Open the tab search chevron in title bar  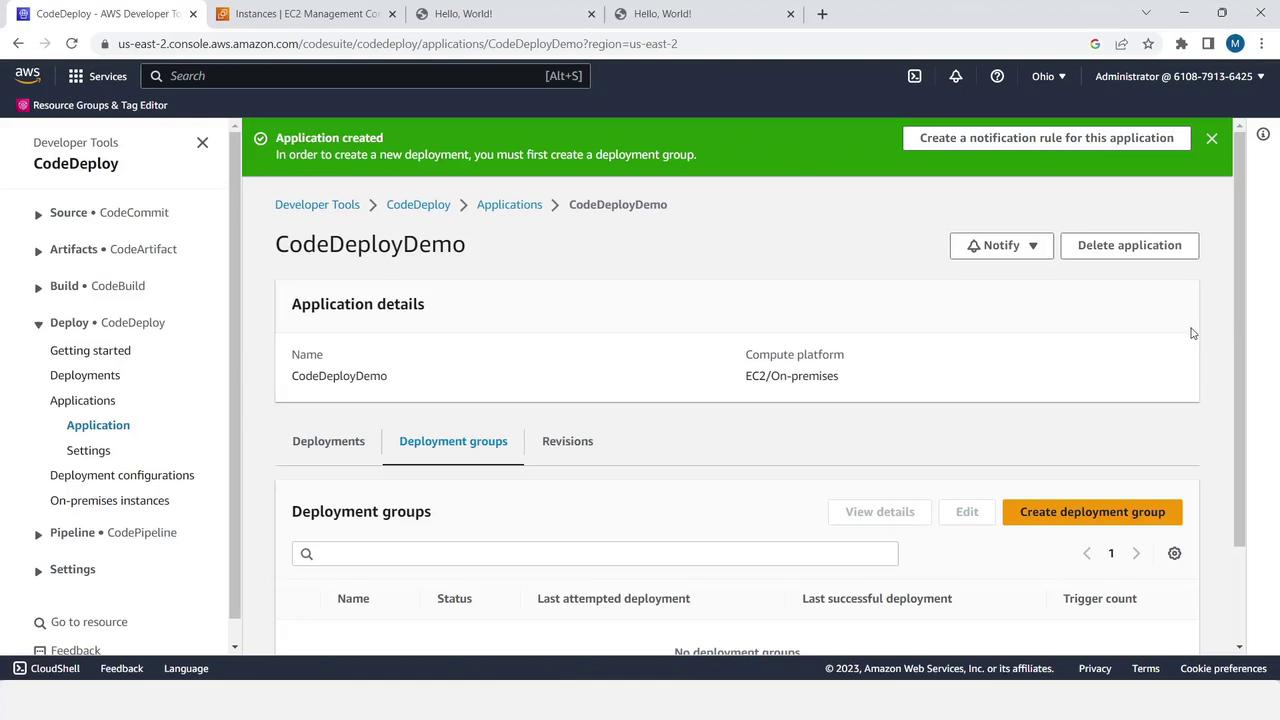point(1146,13)
